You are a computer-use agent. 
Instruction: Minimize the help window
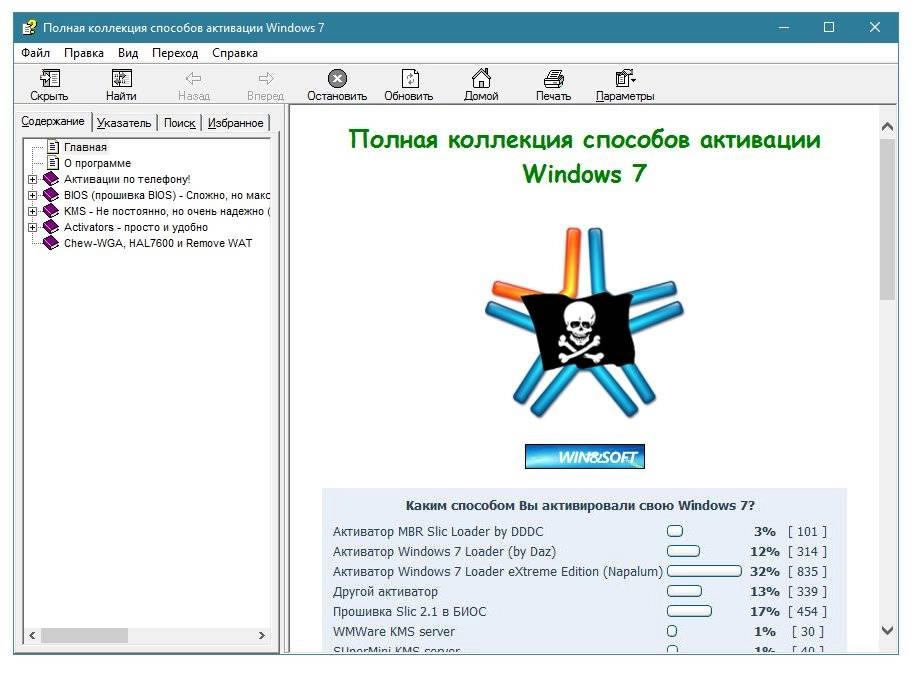(x=784, y=27)
